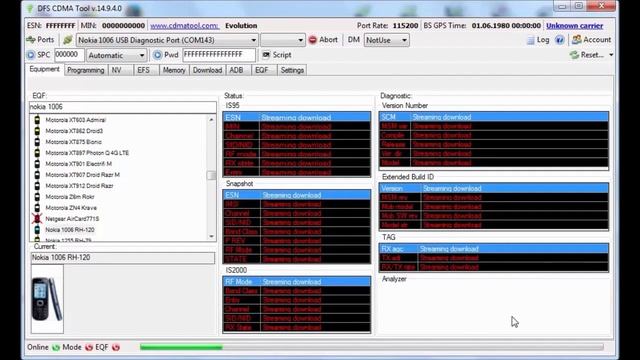The height and width of the screenshot is (360, 640).
Task: Click the Script button
Action: pyautogui.click(x=277, y=55)
